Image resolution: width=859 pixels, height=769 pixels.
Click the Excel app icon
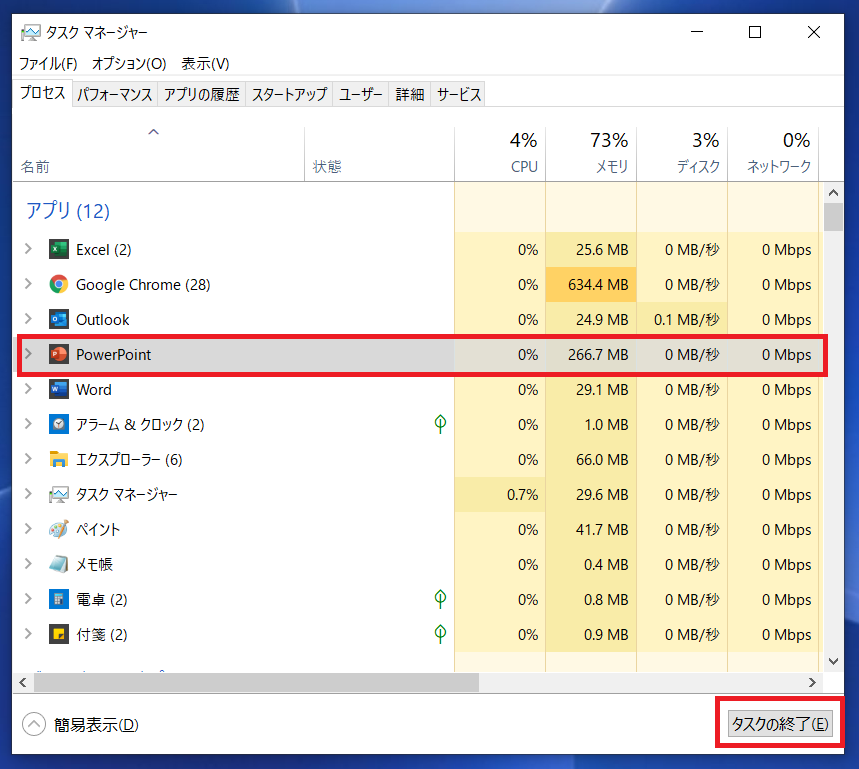click(x=59, y=250)
